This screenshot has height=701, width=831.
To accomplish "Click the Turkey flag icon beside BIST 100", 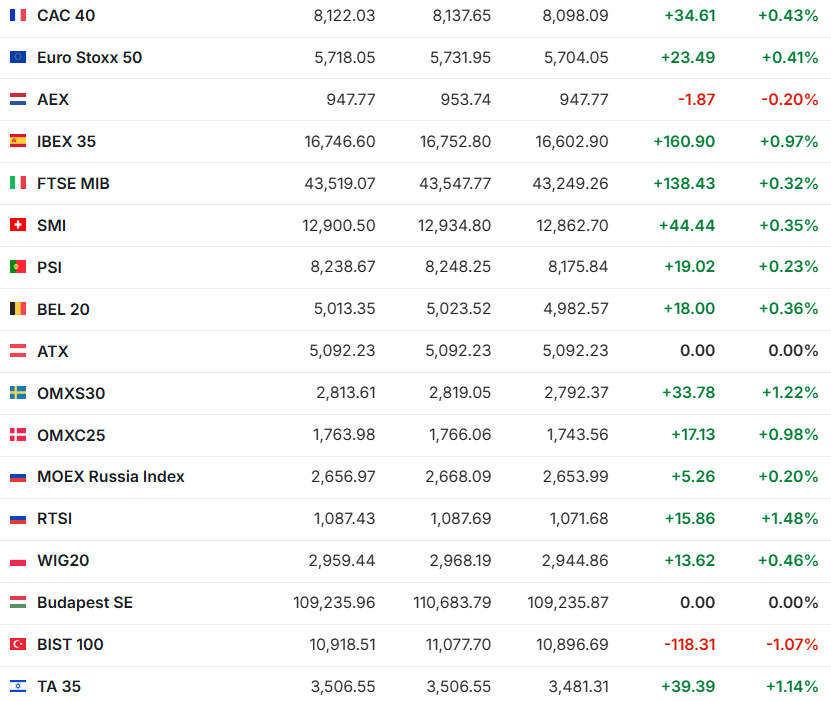I will (x=18, y=644).
